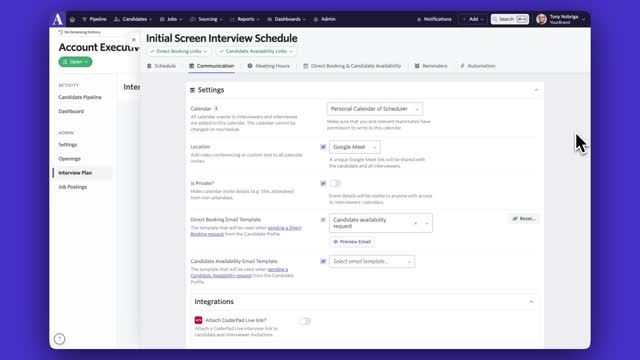This screenshot has height=360, width=640.
Task: Click the CoderPad integration icon
Action: pyautogui.click(x=198, y=320)
